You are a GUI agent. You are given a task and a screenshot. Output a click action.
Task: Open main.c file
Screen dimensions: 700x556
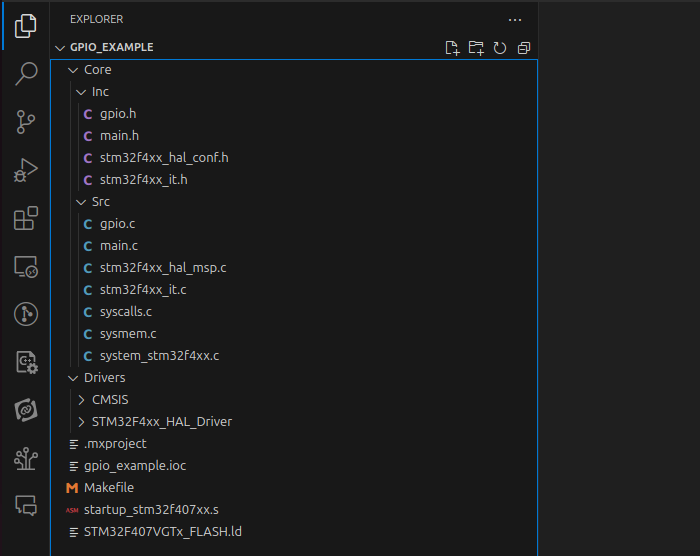(119, 246)
